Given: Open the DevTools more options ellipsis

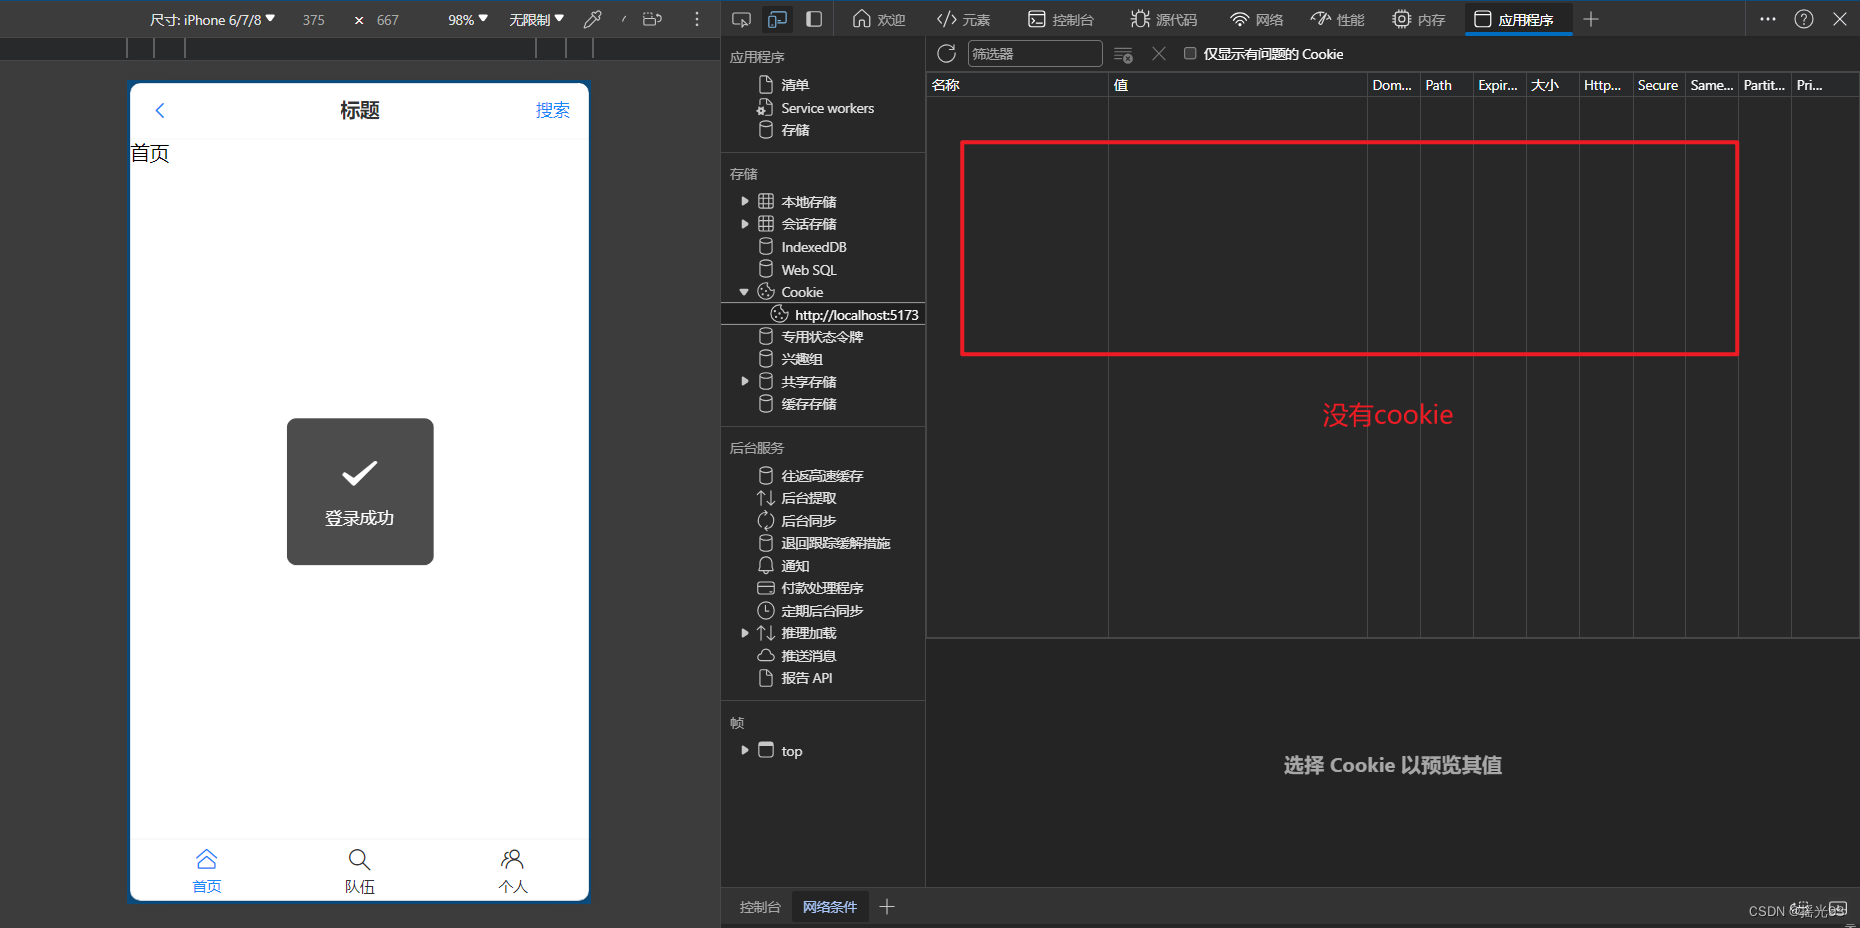Looking at the screenshot, I should click(x=1768, y=19).
